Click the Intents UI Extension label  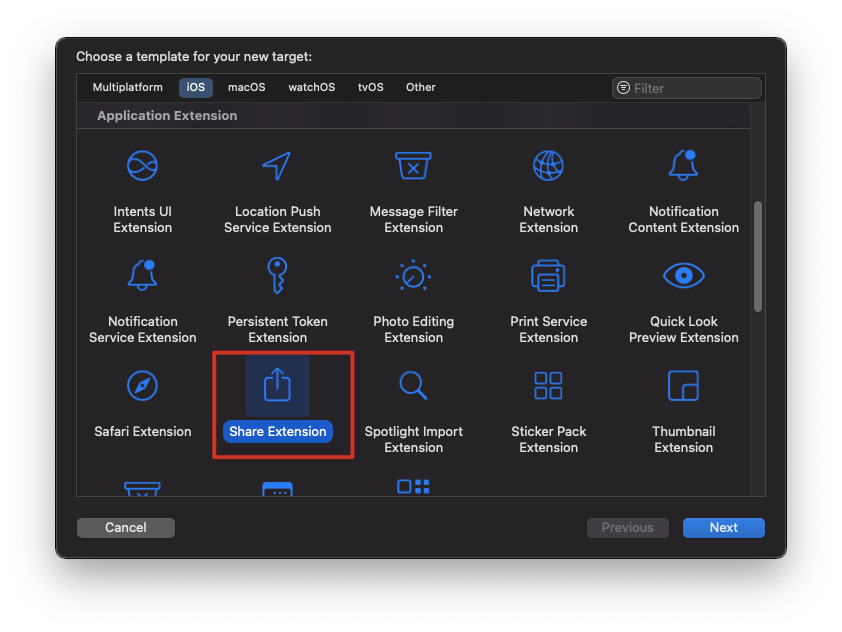click(x=142, y=219)
